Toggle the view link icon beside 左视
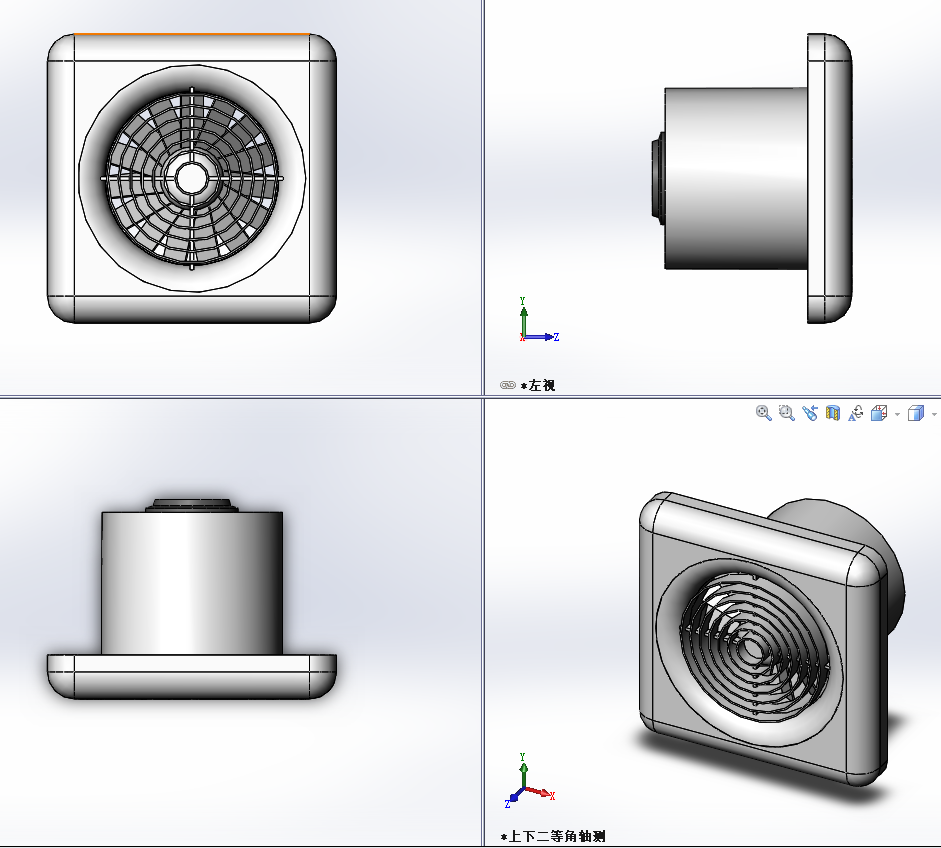 tap(508, 385)
